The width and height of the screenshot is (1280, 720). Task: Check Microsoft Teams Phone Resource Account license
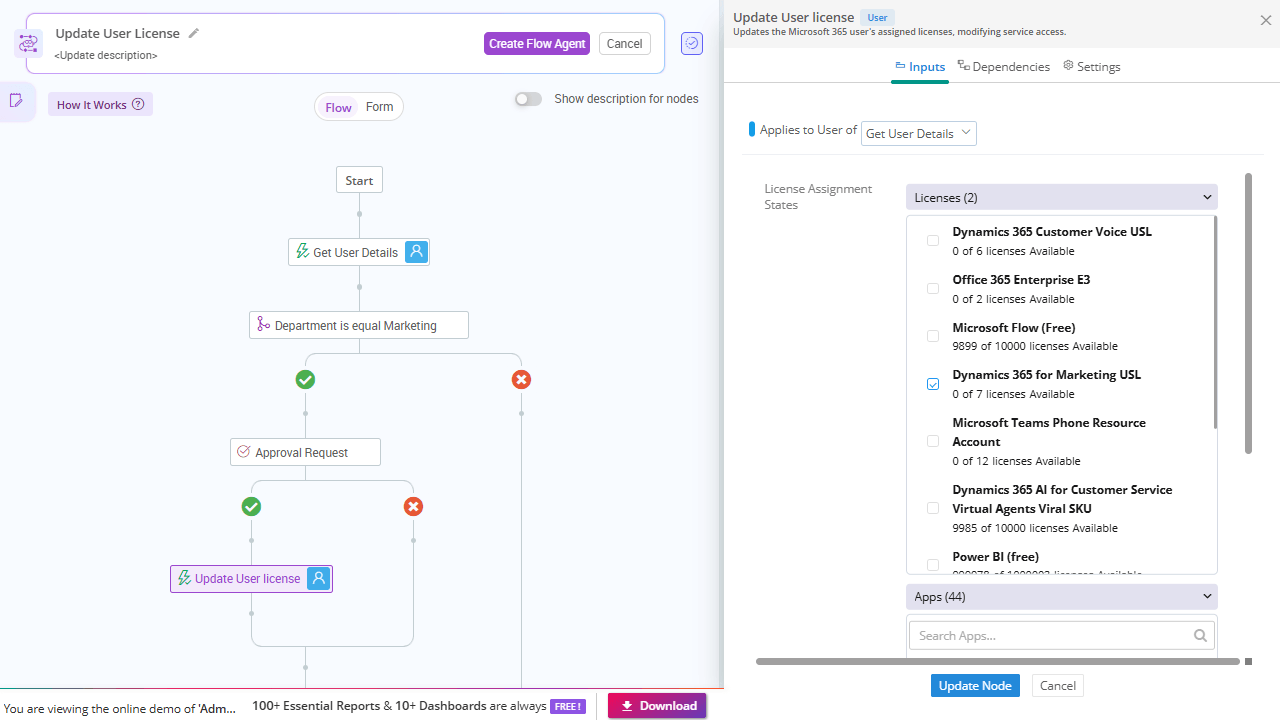tap(933, 441)
